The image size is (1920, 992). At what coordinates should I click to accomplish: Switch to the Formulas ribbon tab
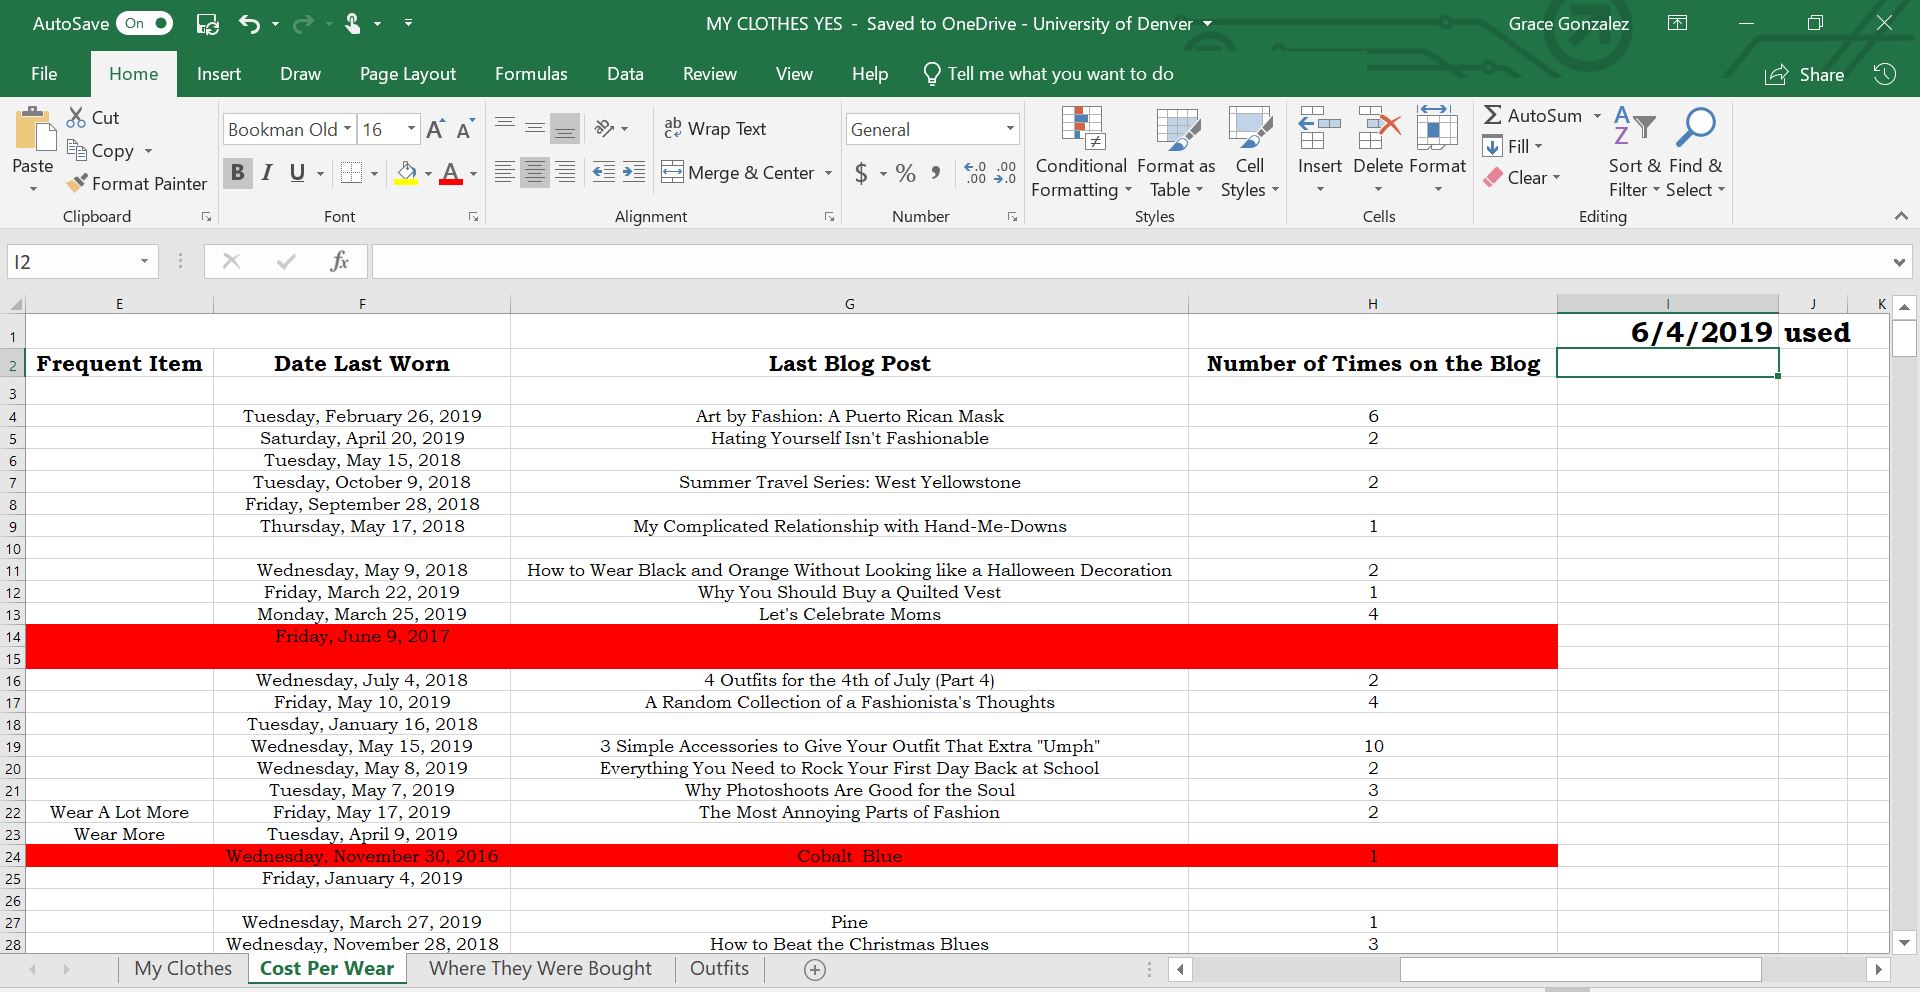[x=531, y=73]
